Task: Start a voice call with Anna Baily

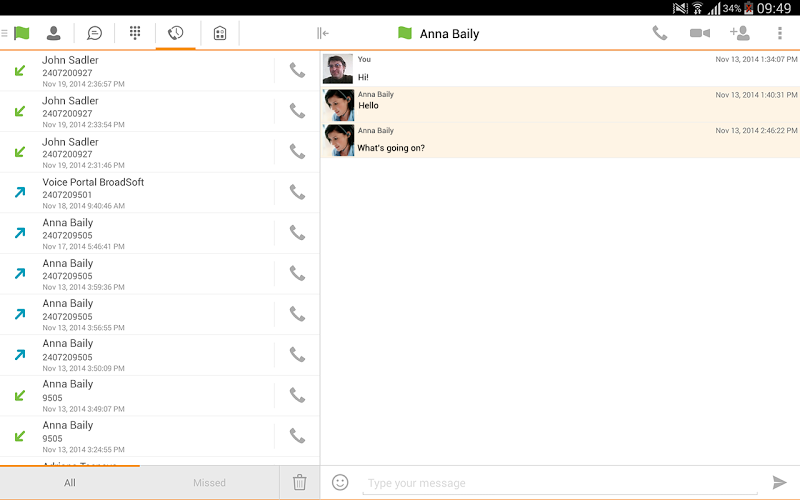Action: point(660,33)
